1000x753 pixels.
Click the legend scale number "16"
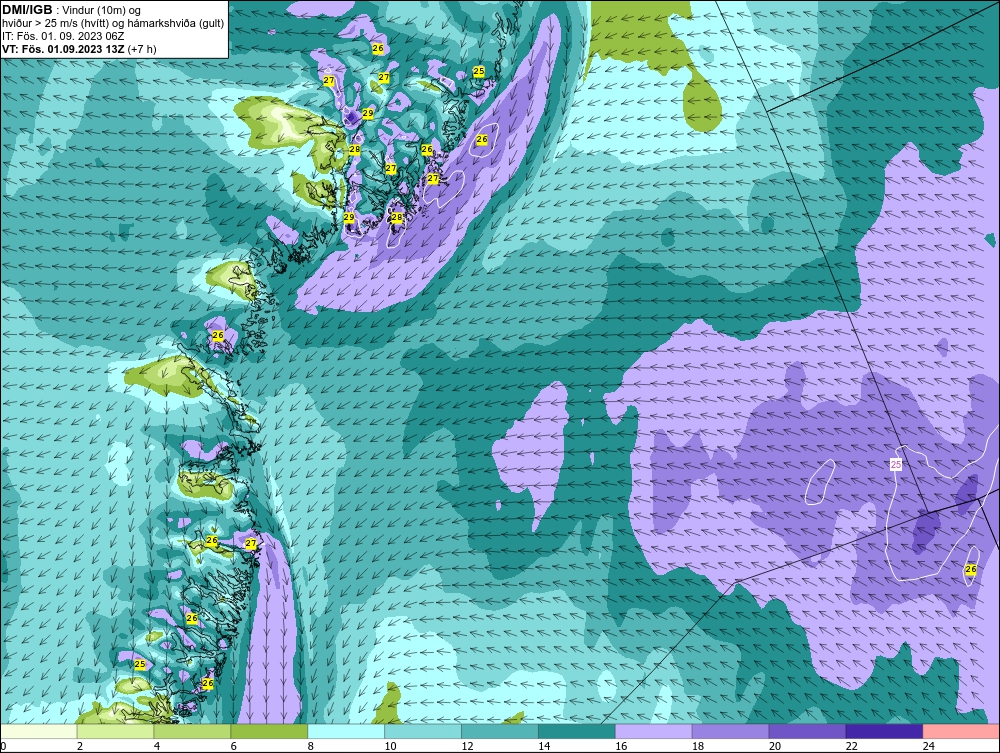click(621, 746)
